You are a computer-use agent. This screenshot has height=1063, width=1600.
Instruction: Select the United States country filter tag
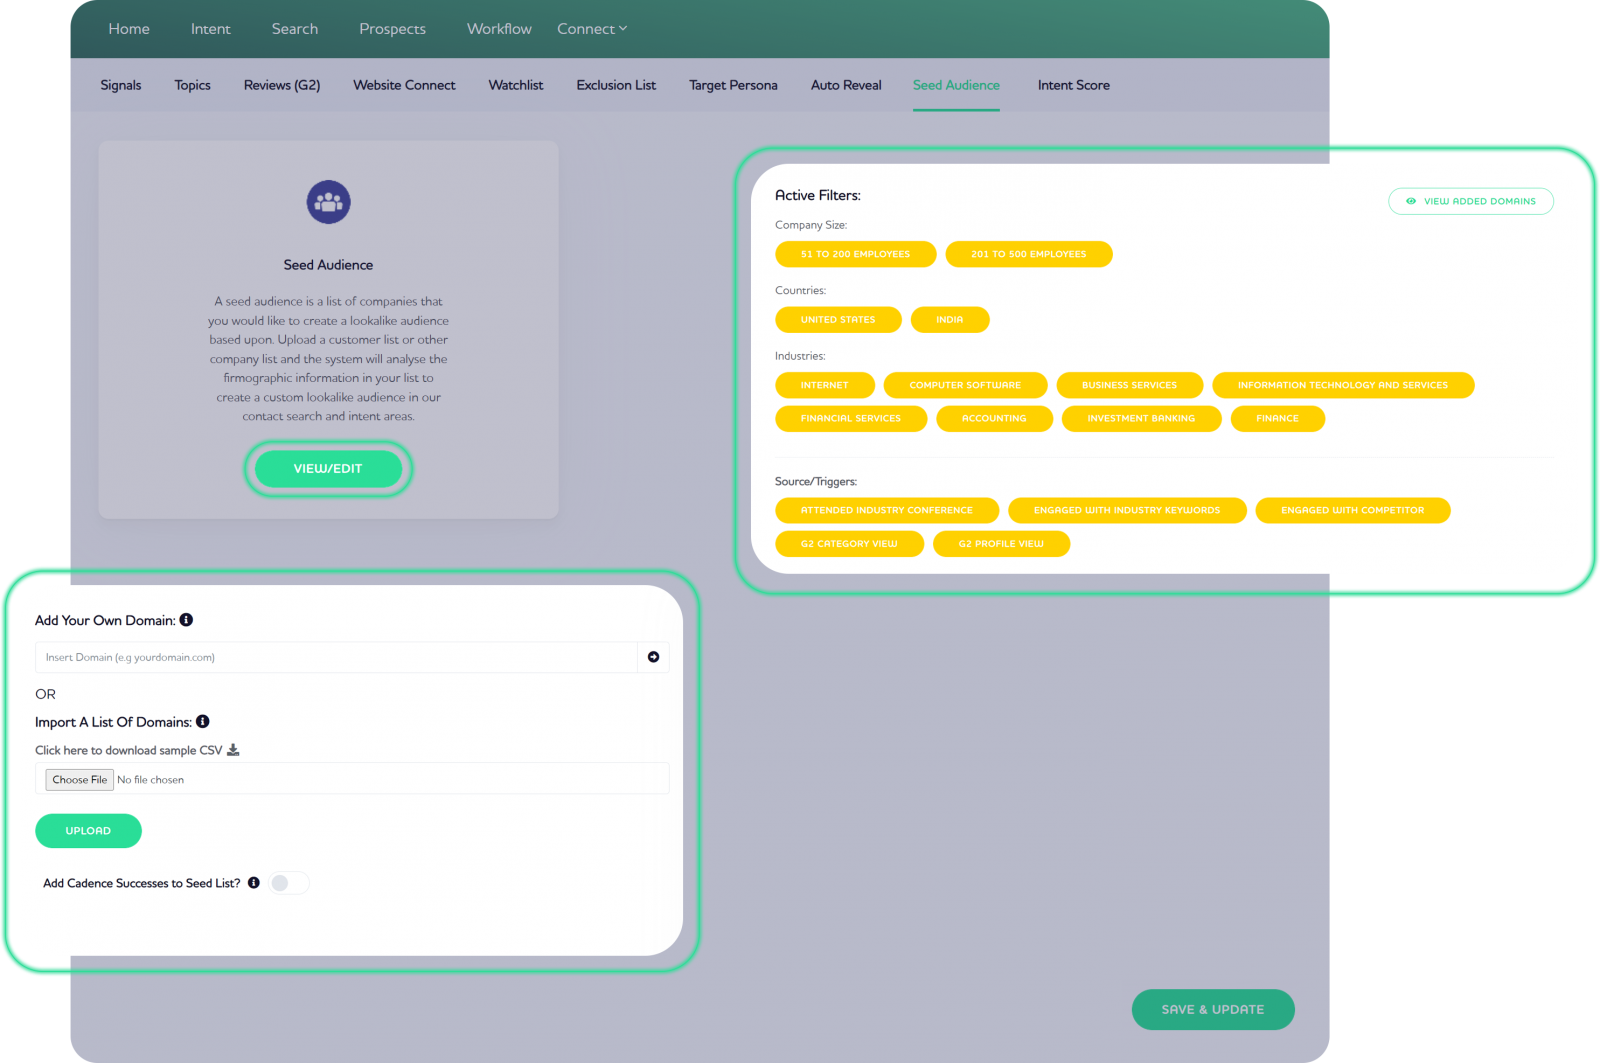coord(837,320)
